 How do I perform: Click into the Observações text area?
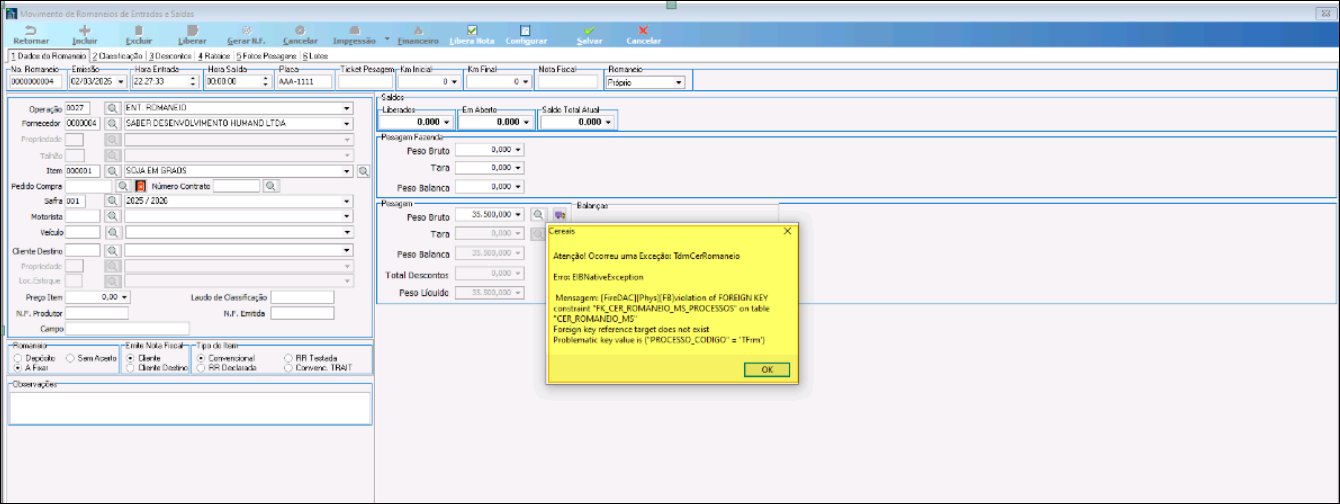pos(190,407)
